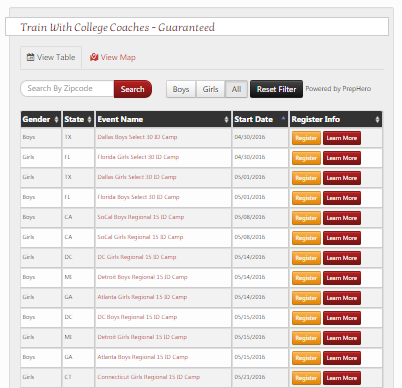Open DC Boys Regional 15 ID Camp link

coord(137,317)
